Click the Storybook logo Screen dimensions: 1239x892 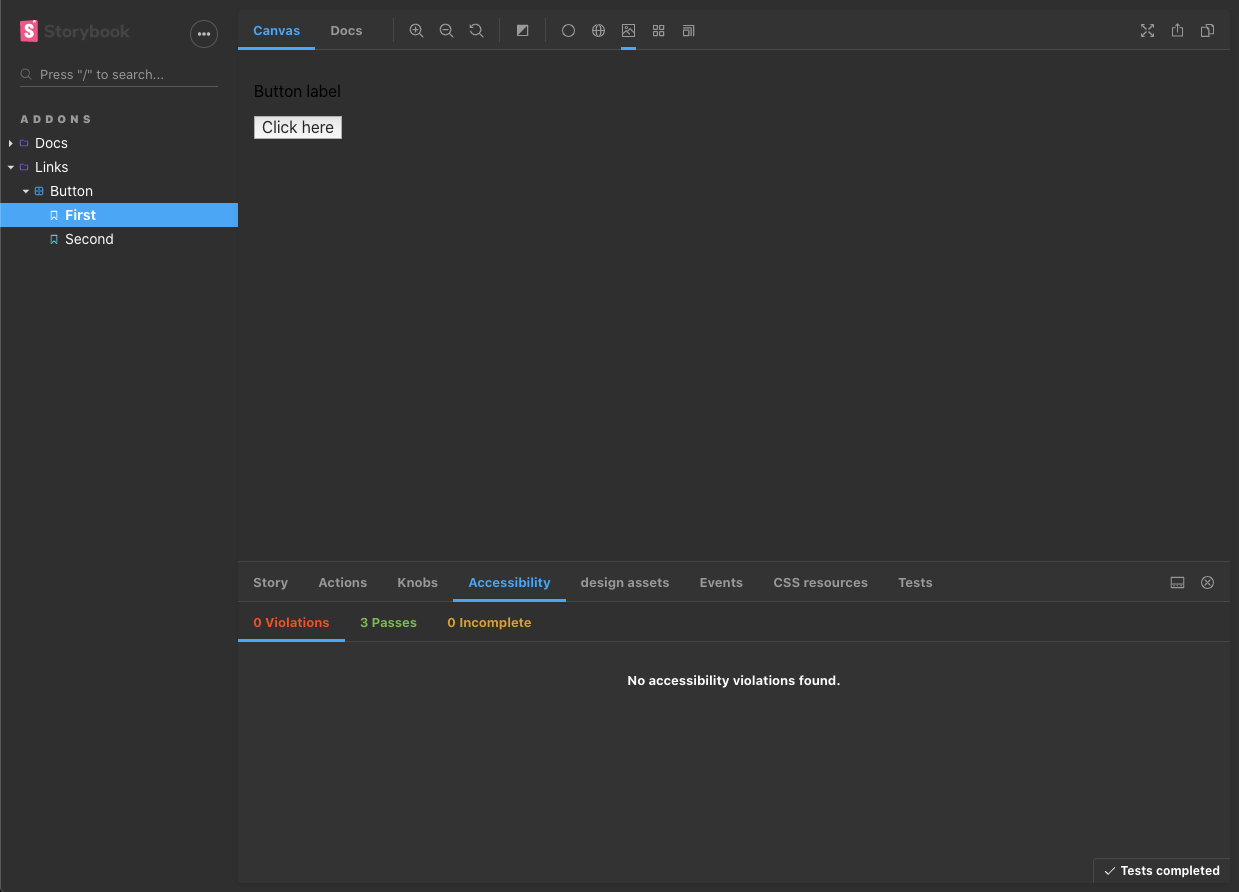tap(75, 31)
